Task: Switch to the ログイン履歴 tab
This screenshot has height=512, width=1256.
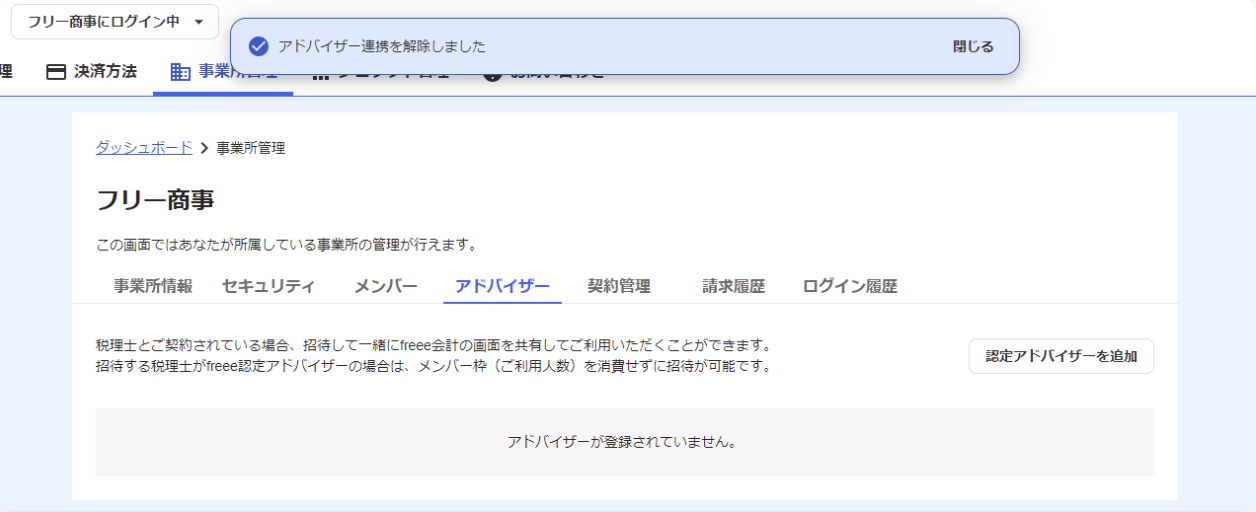Action: click(850, 286)
